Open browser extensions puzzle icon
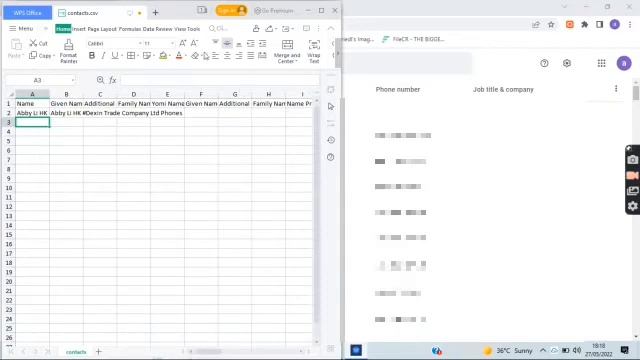 tap(584, 24)
